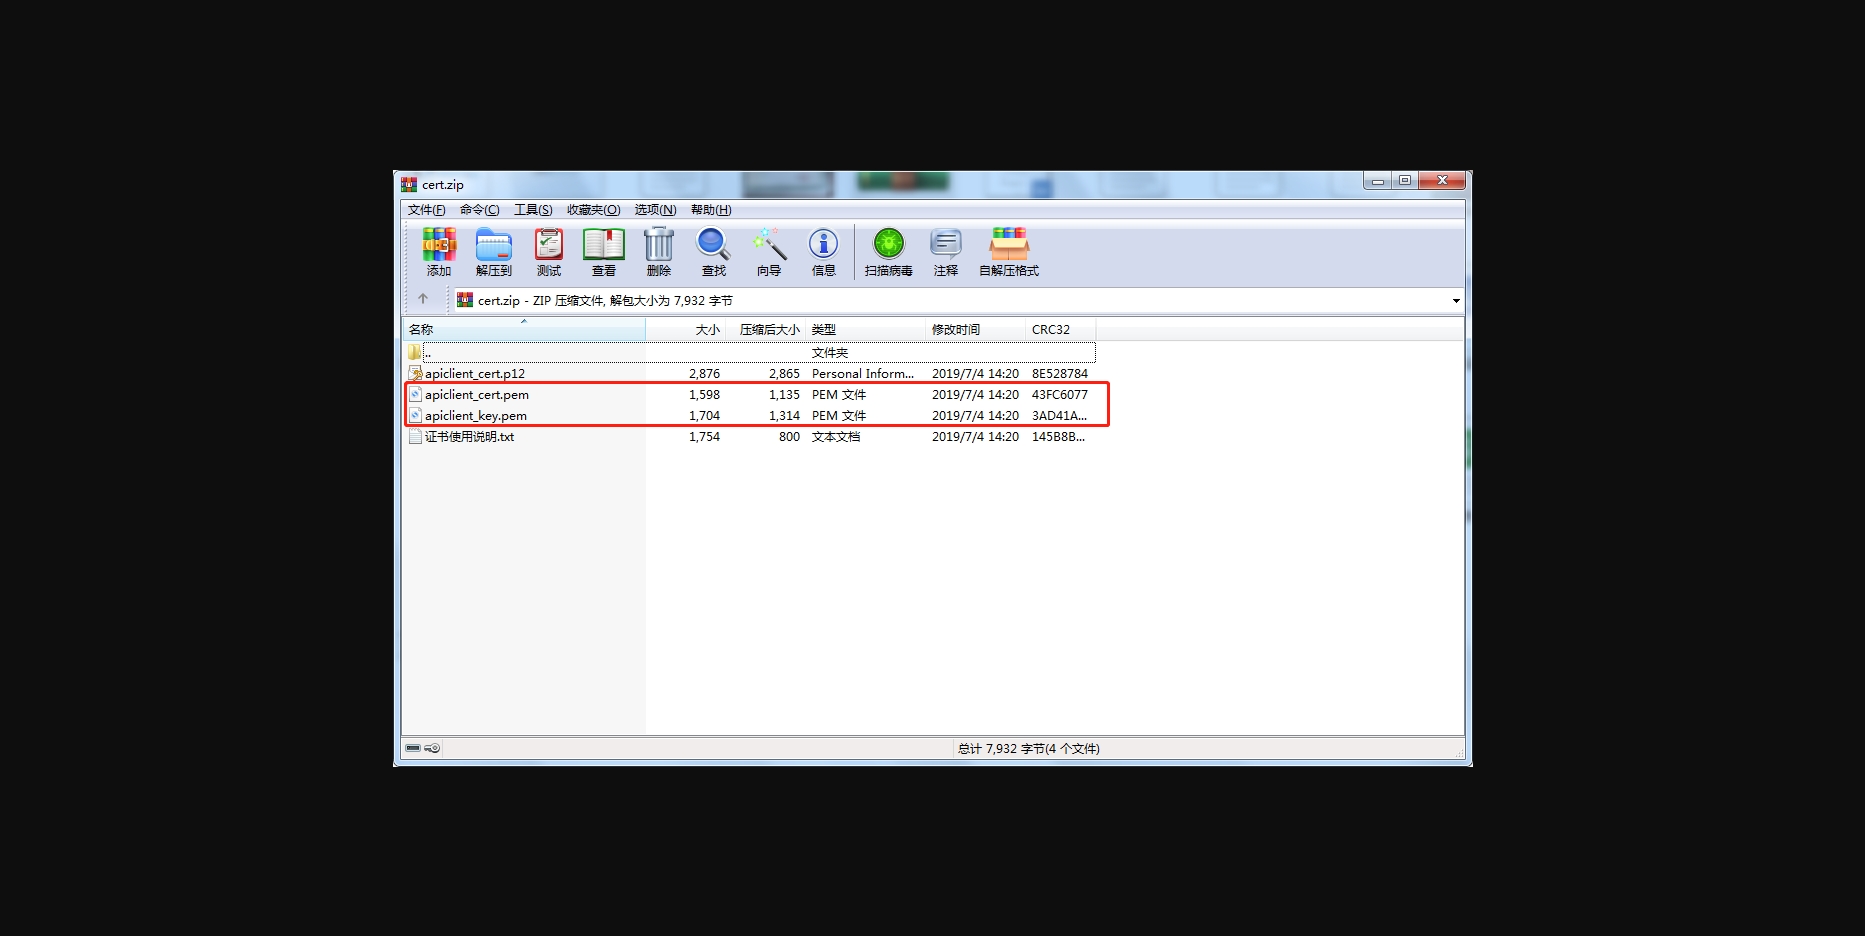Open the View (查看) book icon

pyautogui.click(x=604, y=251)
